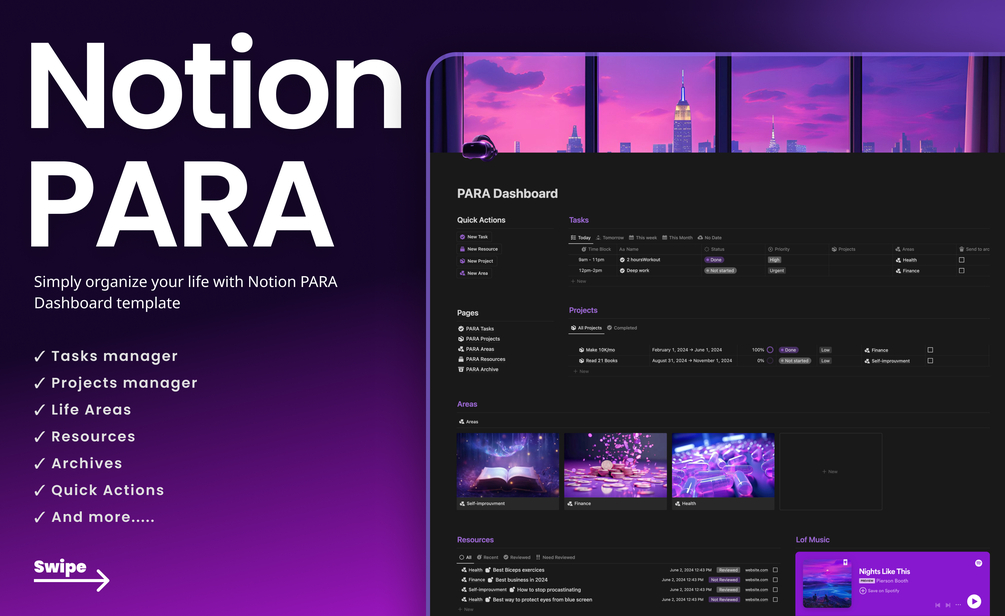
Task: Click the Save on Spotify plus icon
Action: point(863,590)
